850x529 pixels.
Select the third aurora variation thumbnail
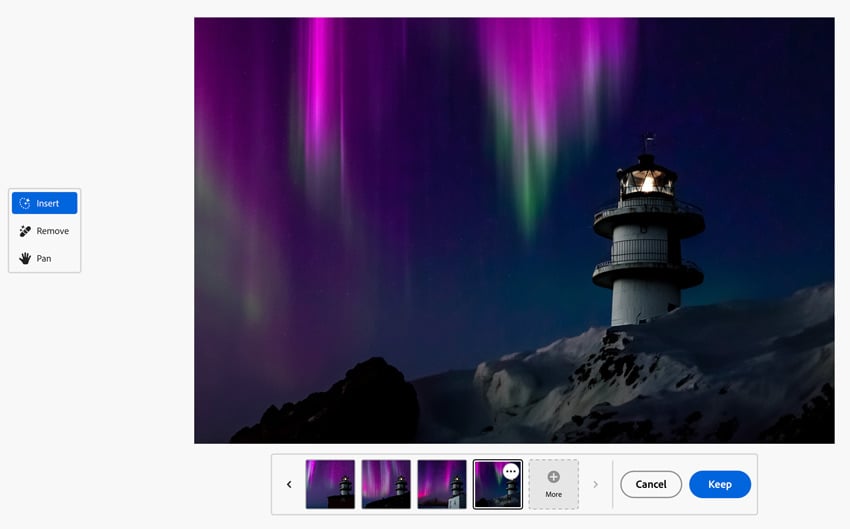point(442,484)
